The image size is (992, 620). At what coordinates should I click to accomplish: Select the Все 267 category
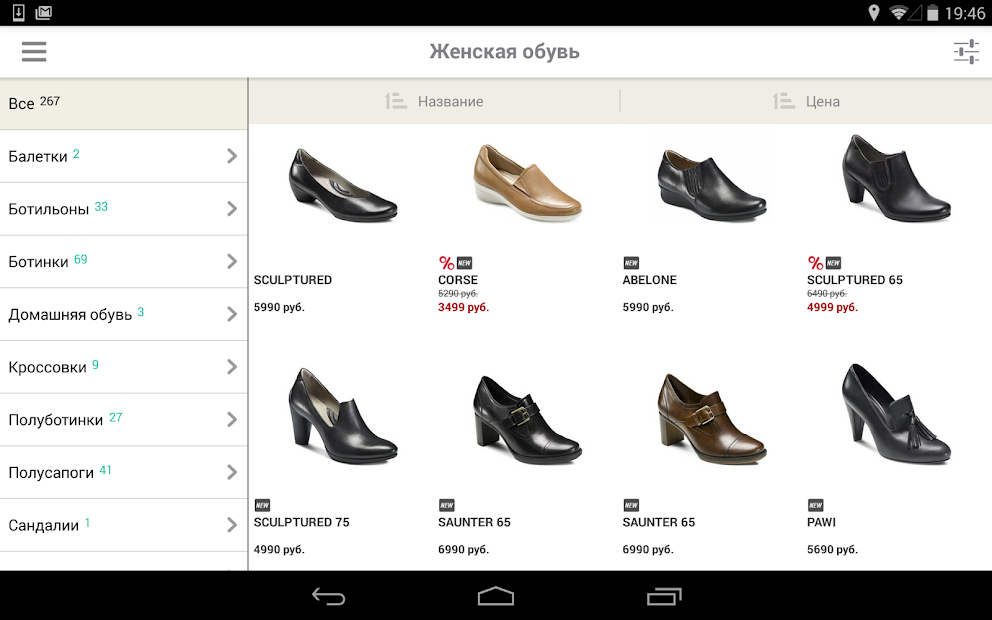pos(123,103)
